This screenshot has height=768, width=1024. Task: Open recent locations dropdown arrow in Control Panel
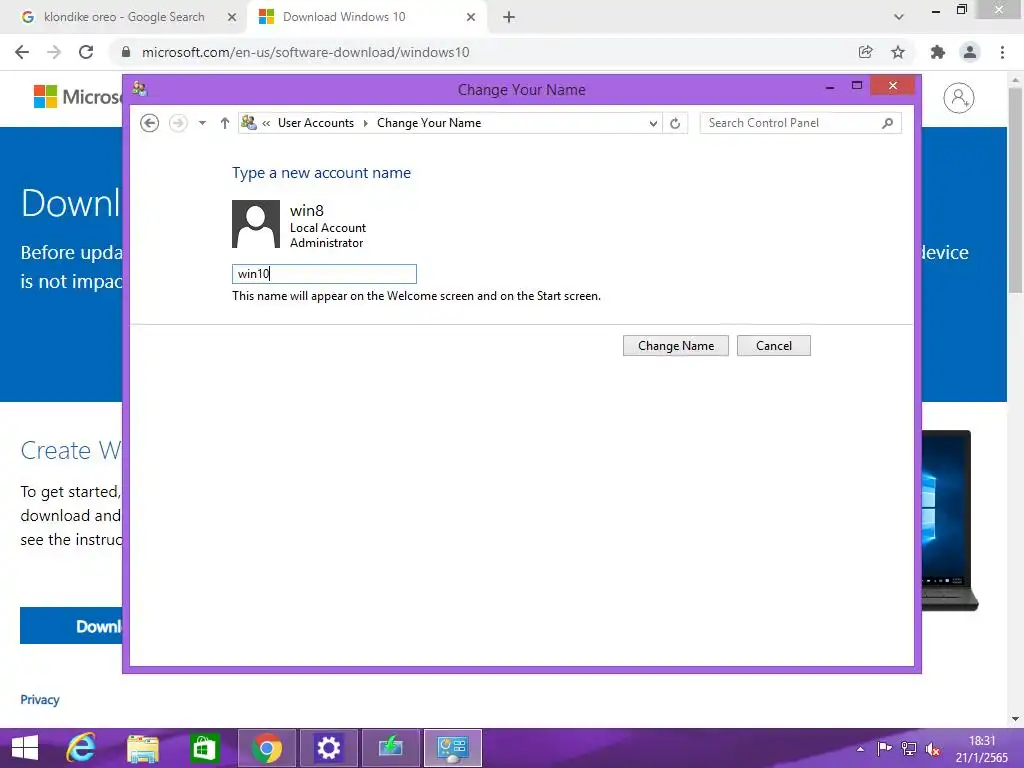[x=202, y=123]
